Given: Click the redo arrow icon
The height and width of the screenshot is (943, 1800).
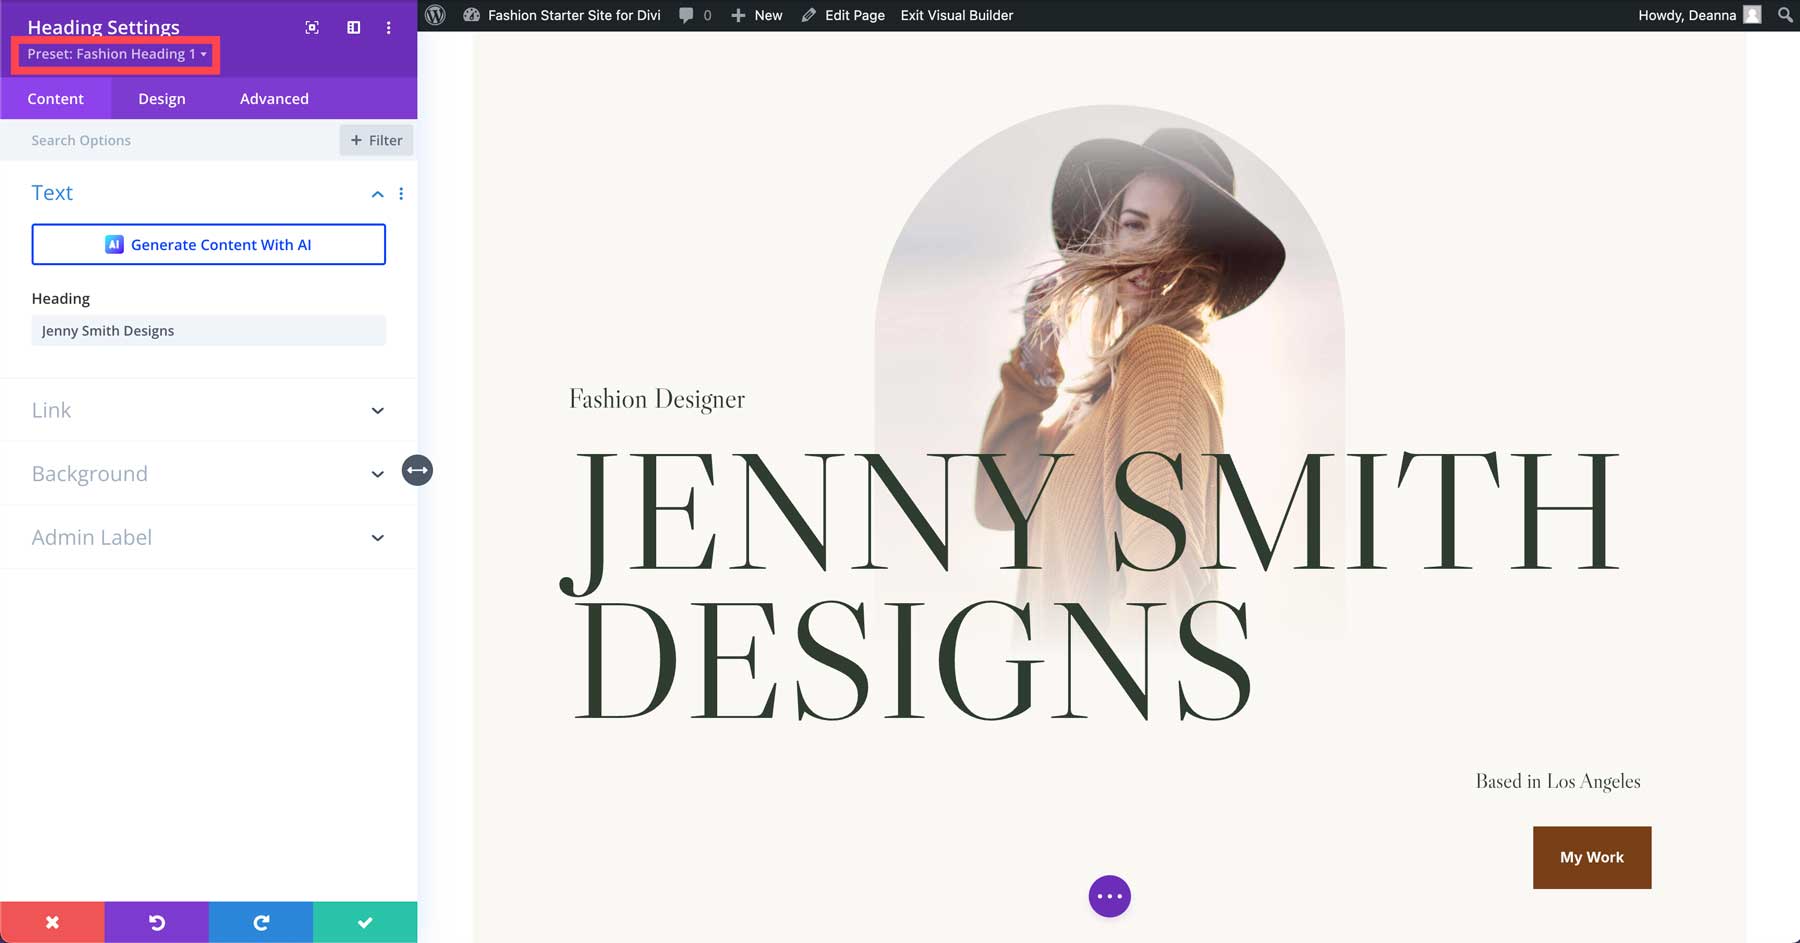Looking at the screenshot, I should [x=261, y=922].
